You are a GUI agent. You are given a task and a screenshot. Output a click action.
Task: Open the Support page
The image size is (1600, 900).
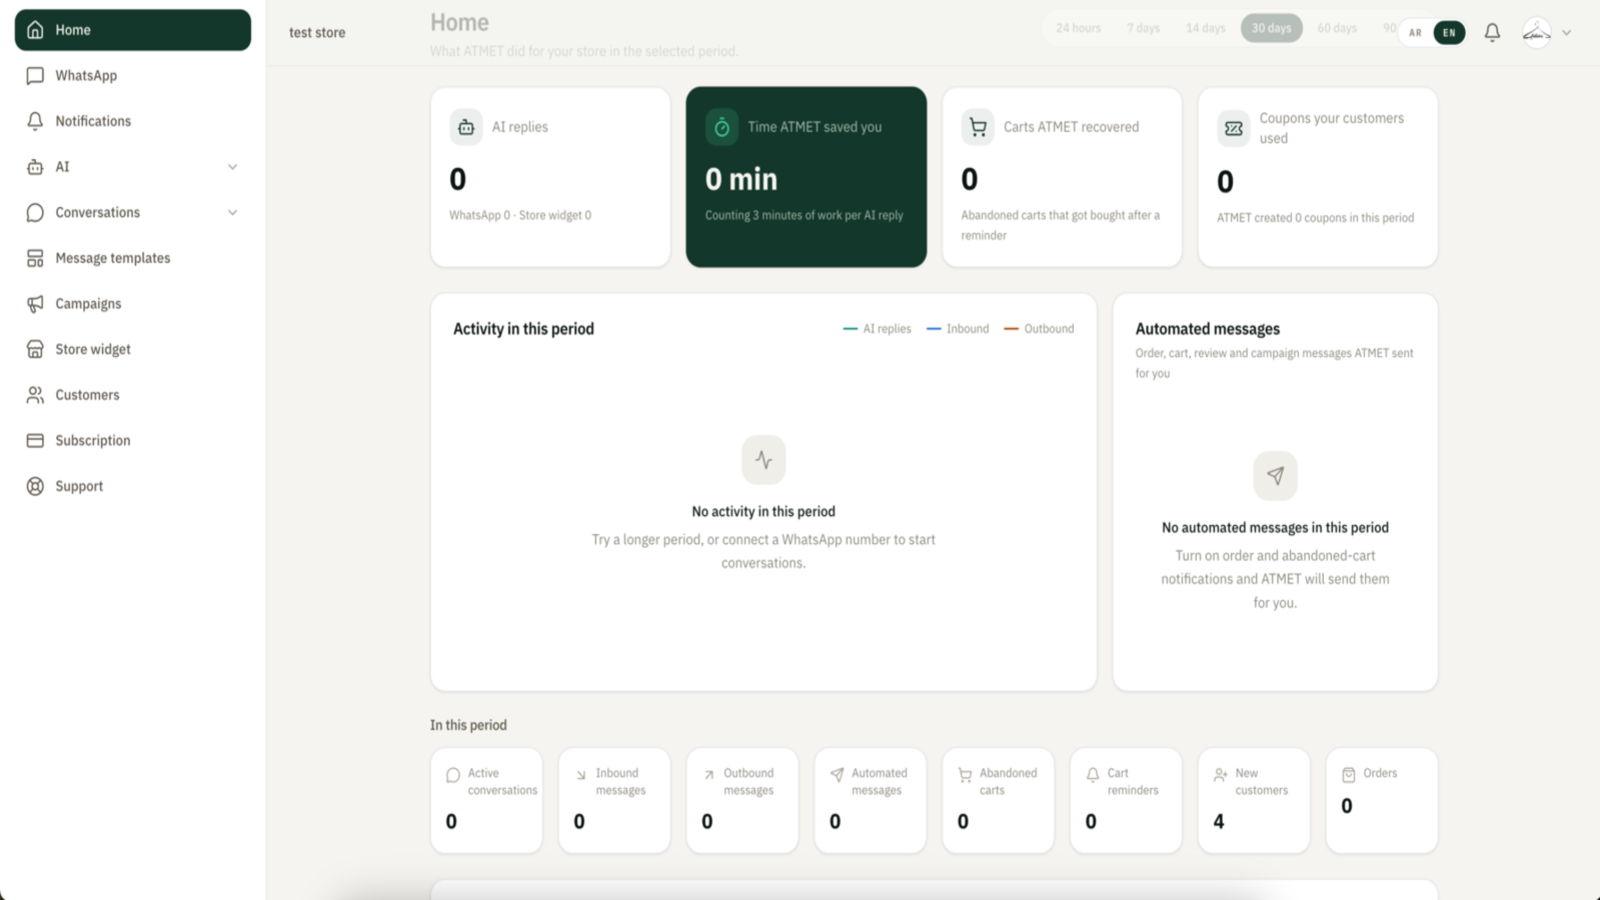tap(133, 486)
